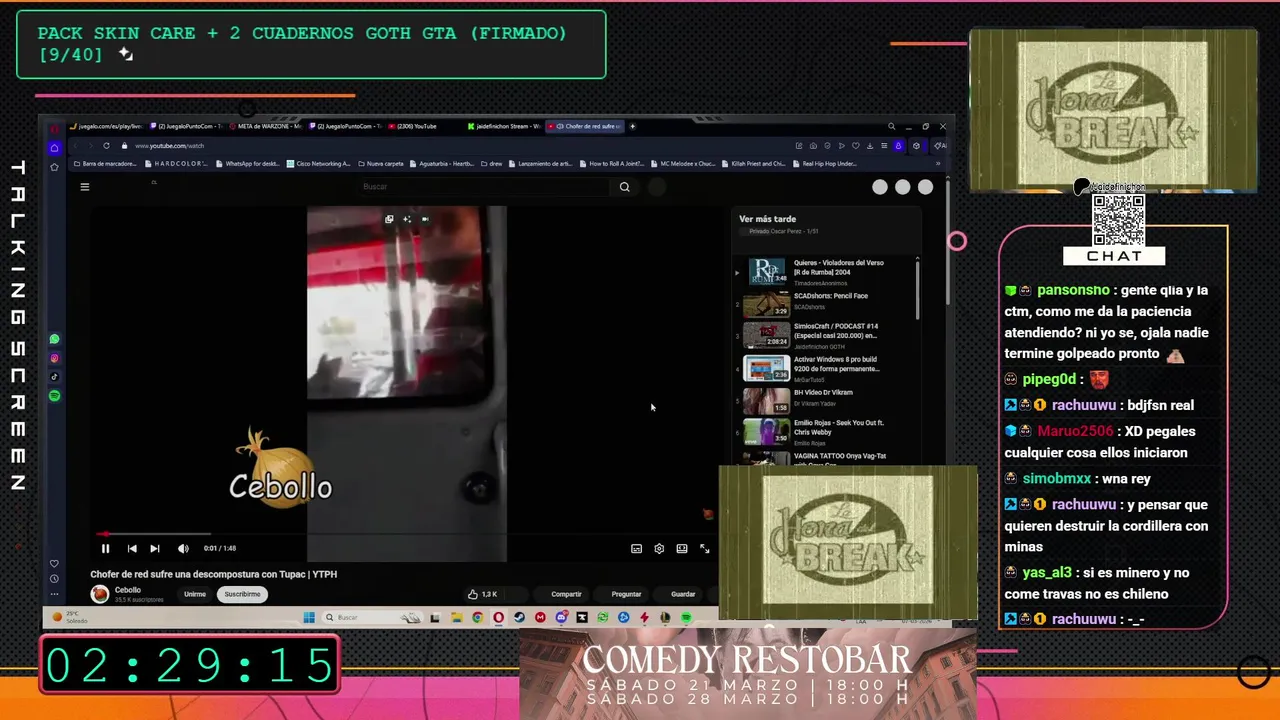1280x720 pixels.
Task: Skip to next video in player
Action: (x=155, y=548)
